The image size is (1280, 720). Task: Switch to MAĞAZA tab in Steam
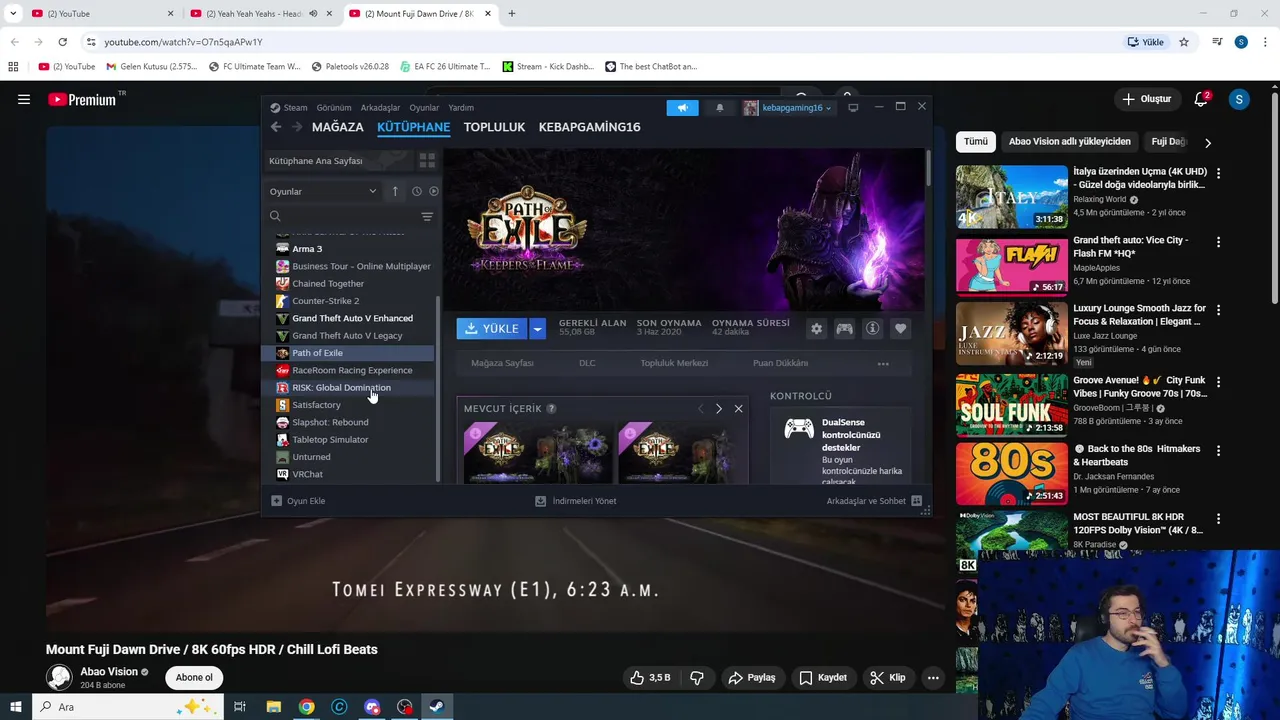(x=338, y=127)
